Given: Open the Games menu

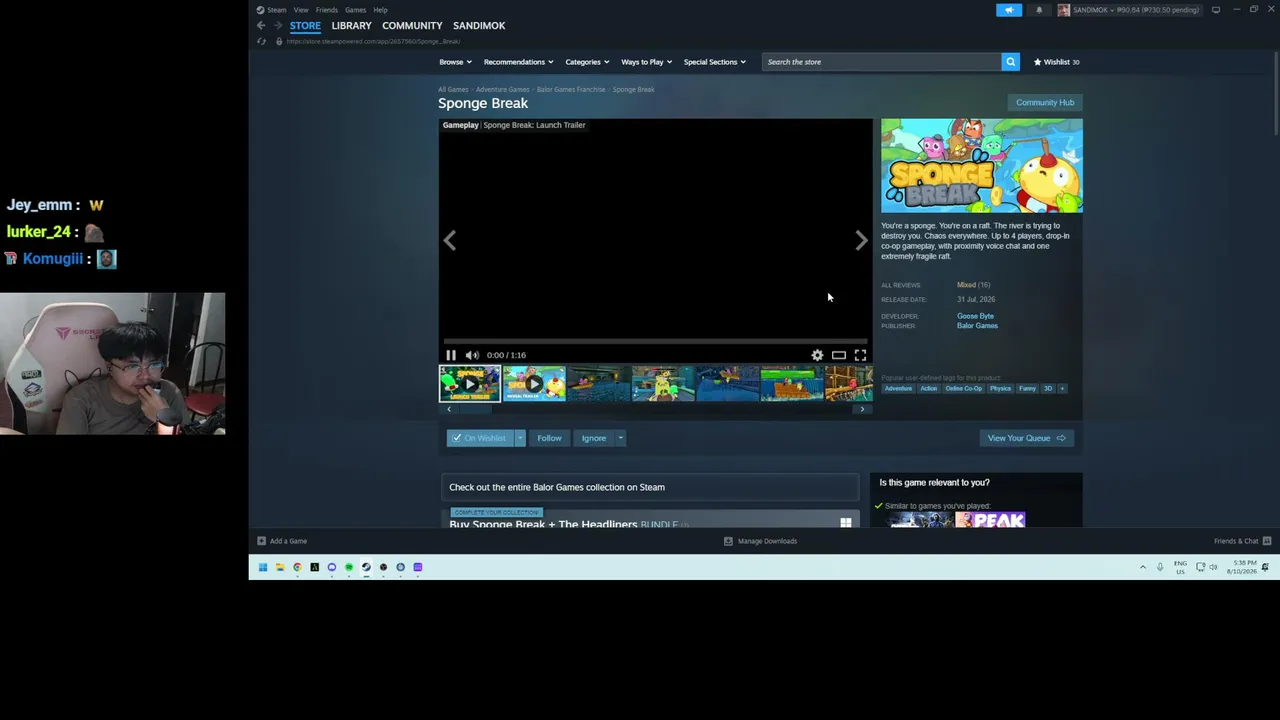Looking at the screenshot, I should pos(355,10).
